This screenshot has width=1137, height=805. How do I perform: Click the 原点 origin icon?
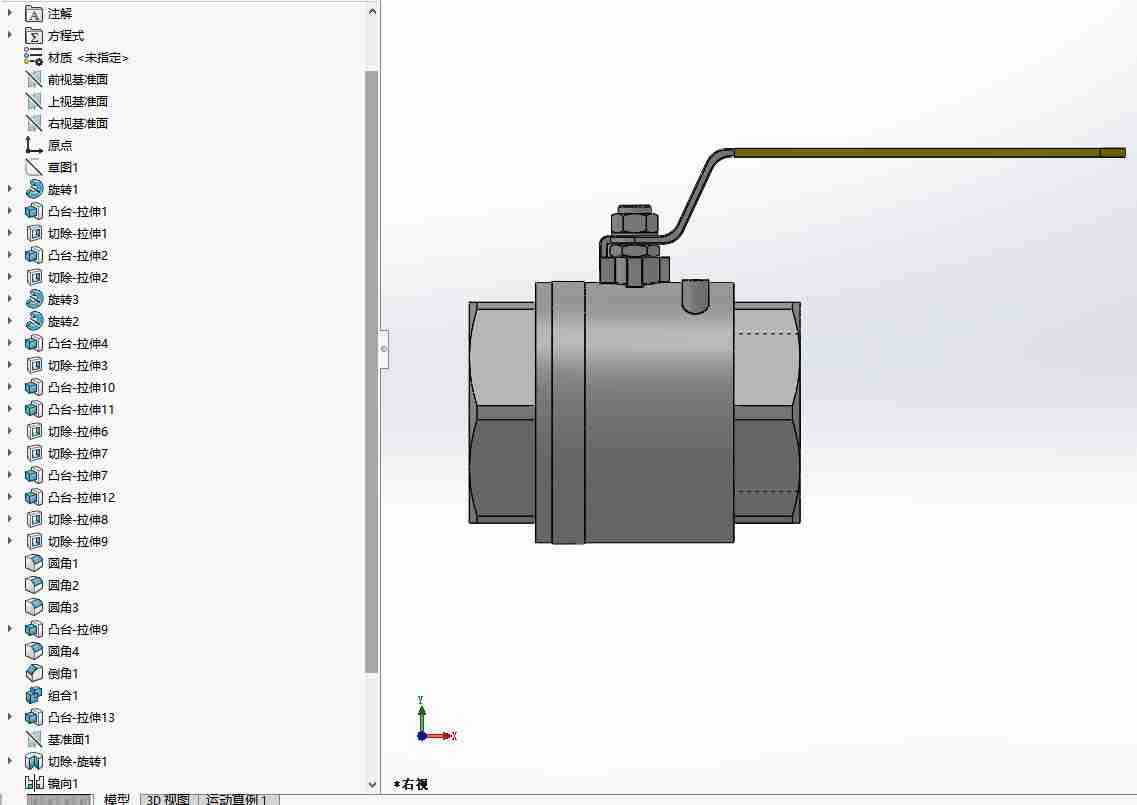pos(33,145)
